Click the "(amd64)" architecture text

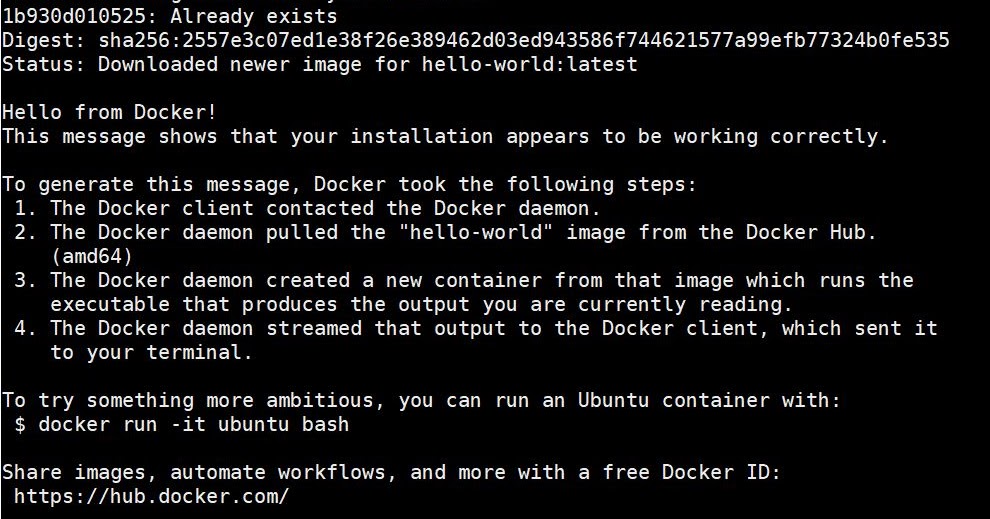92,256
